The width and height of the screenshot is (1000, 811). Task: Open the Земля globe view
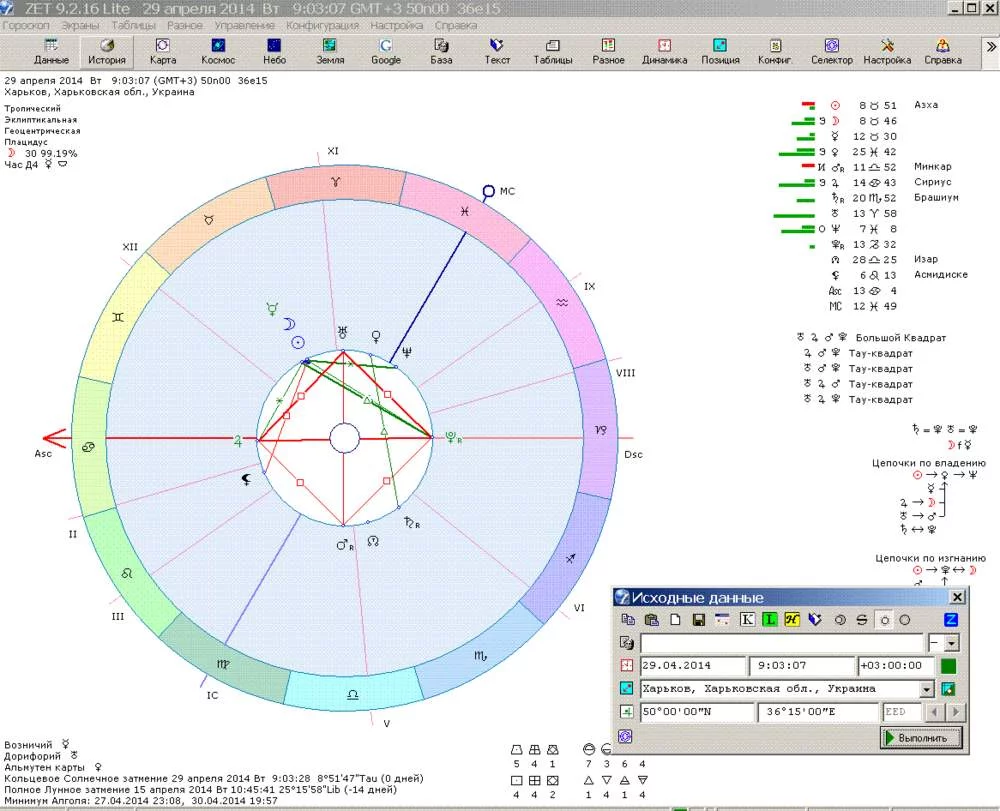pyautogui.click(x=330, y=51)
